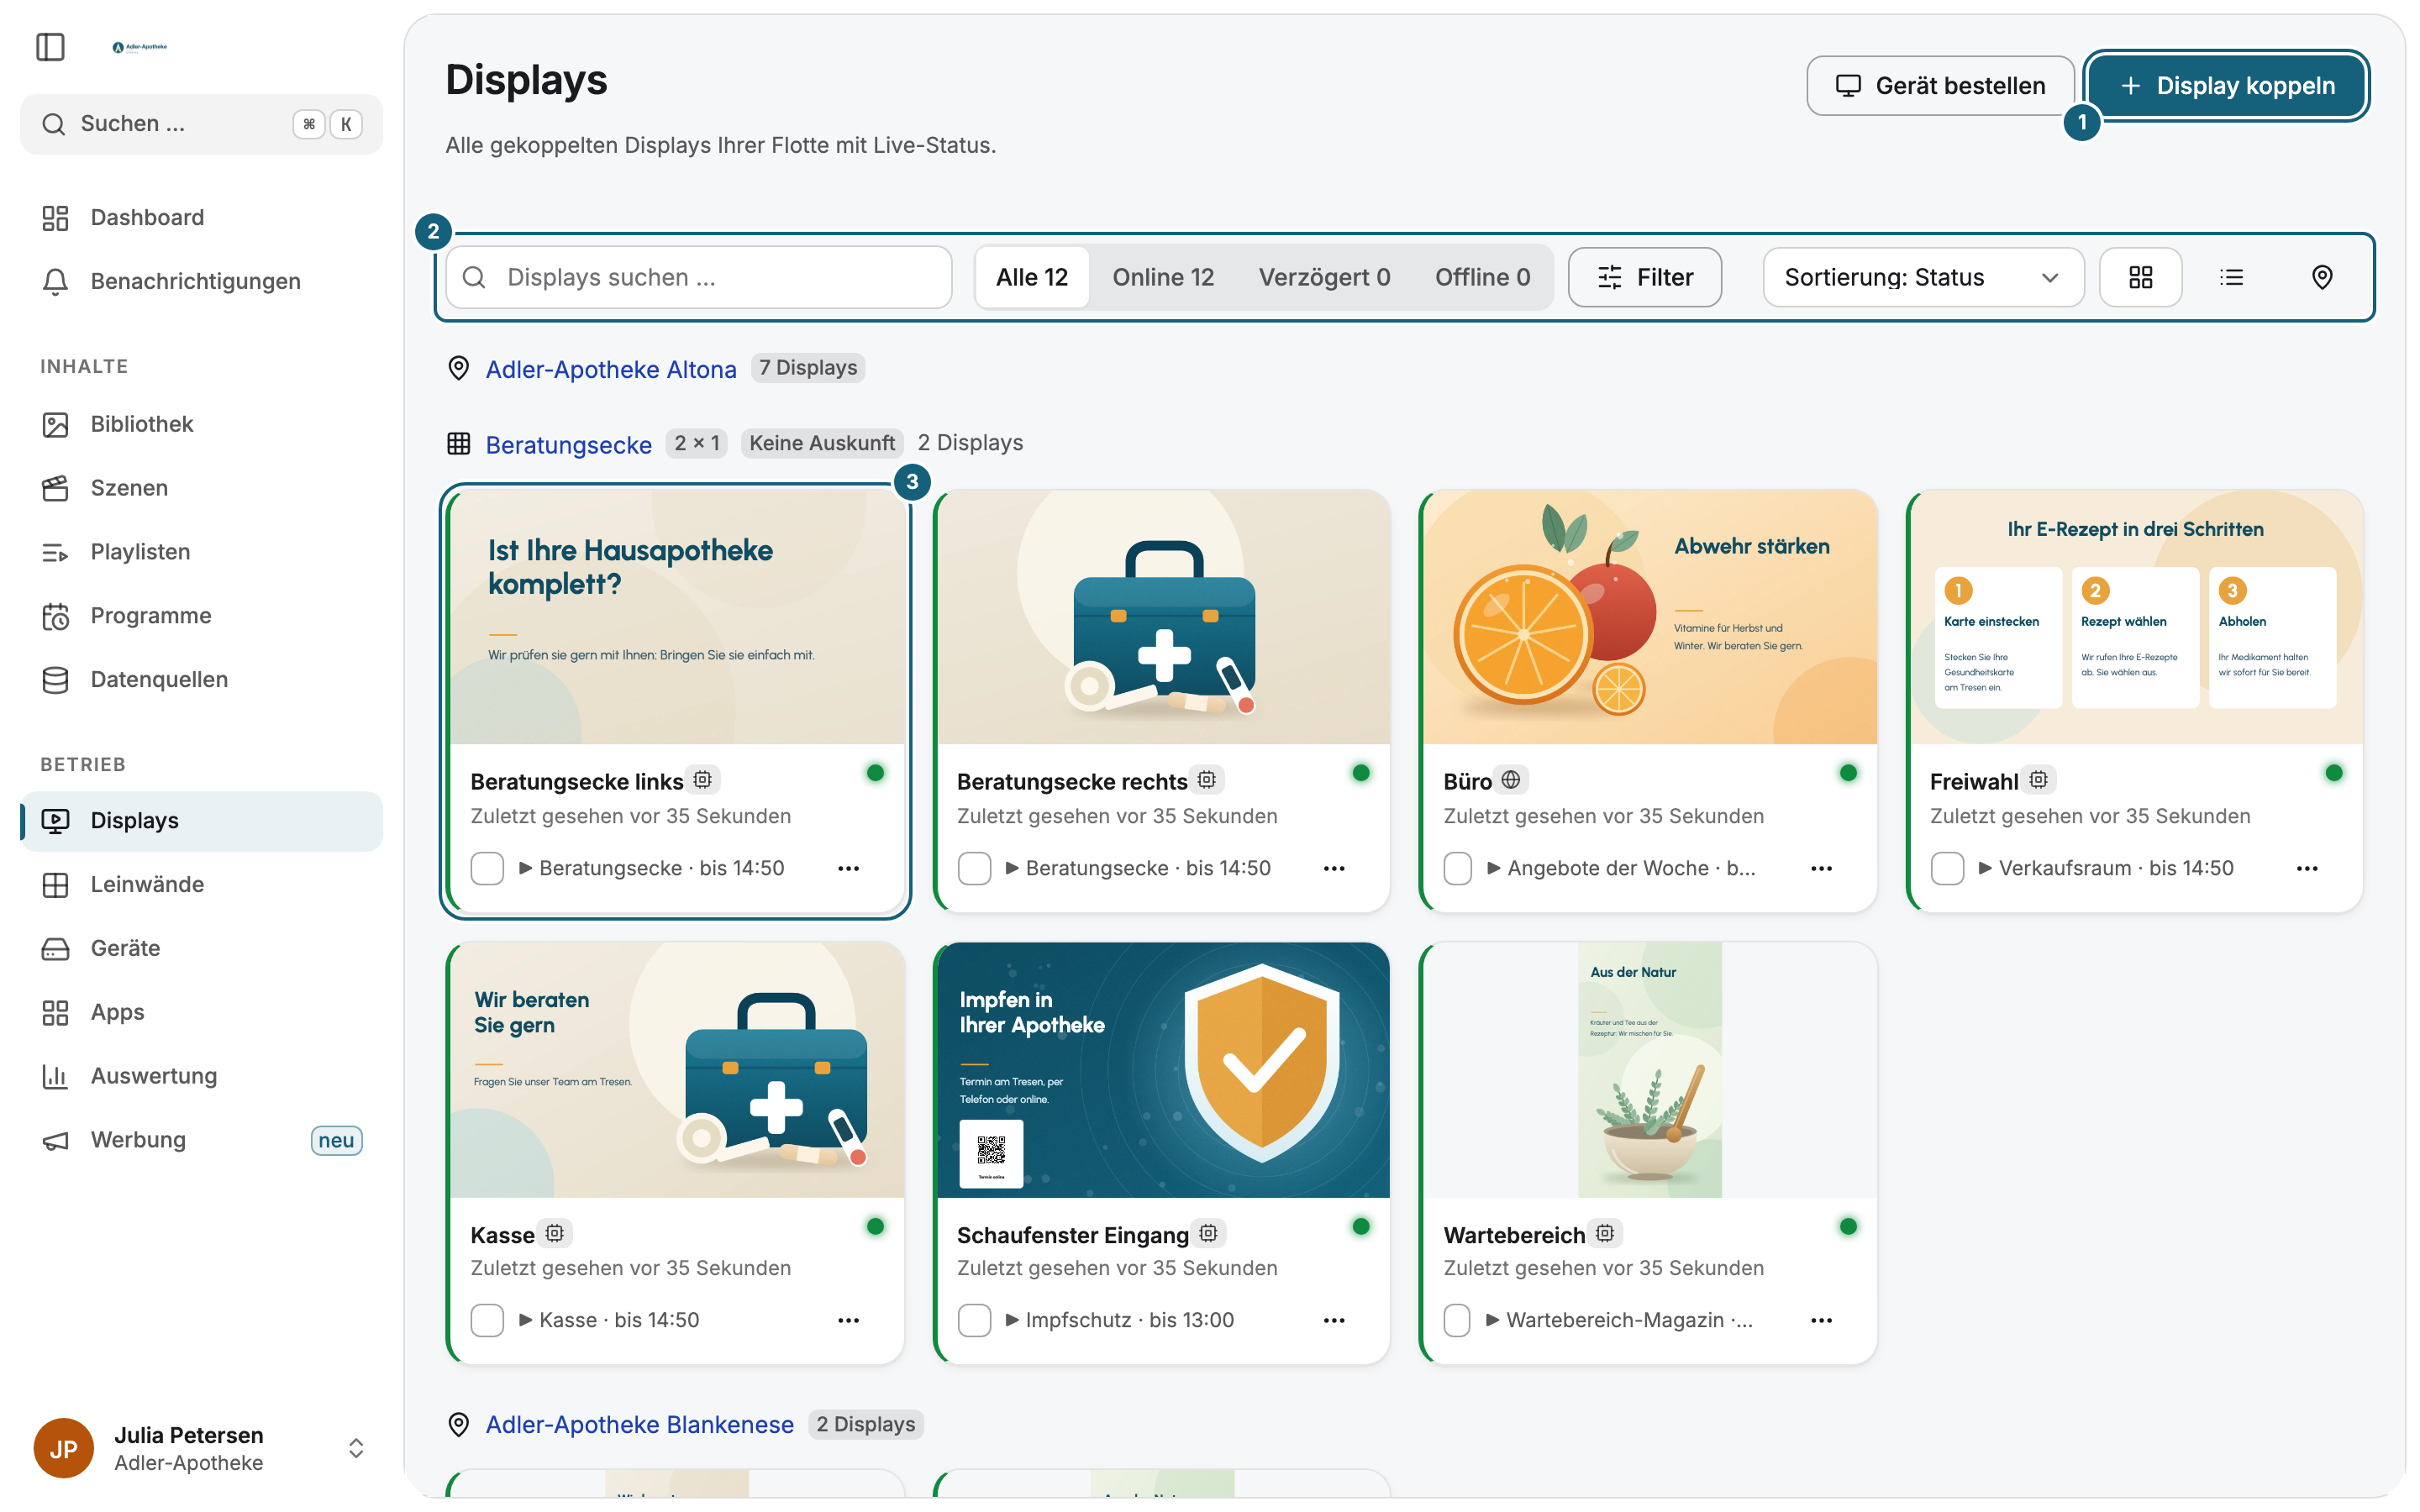Check the Kasse display checkbox
Image resolution: width=2420 pixels, height=1512 pixels.
click(x=487, y=1320)
